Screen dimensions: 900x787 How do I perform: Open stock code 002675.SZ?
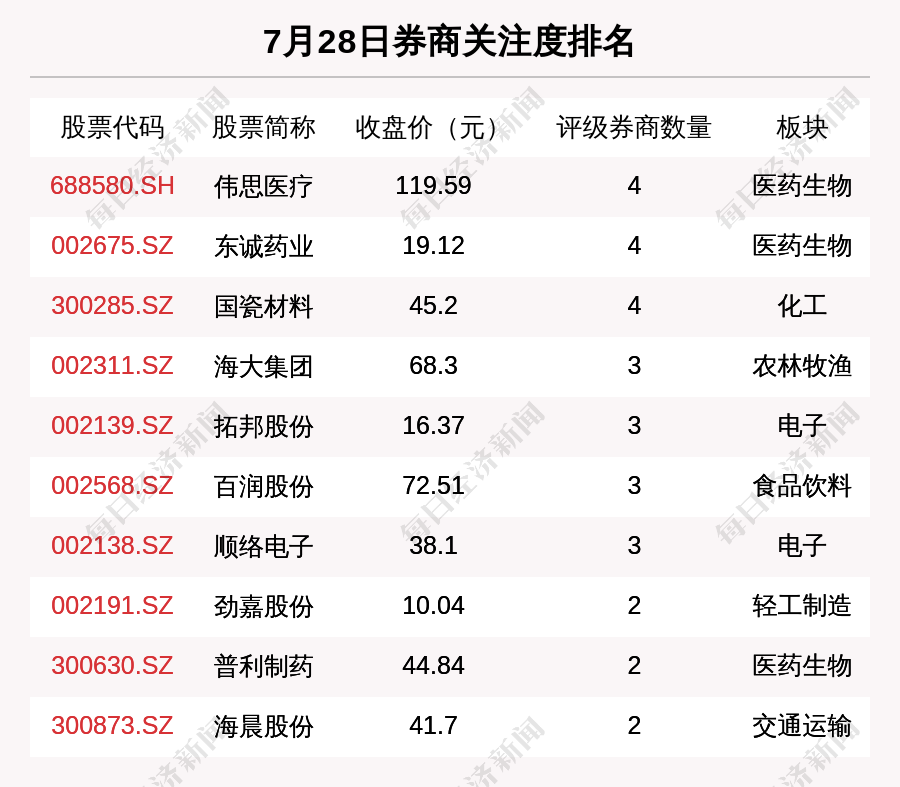(x=112, y=246)
